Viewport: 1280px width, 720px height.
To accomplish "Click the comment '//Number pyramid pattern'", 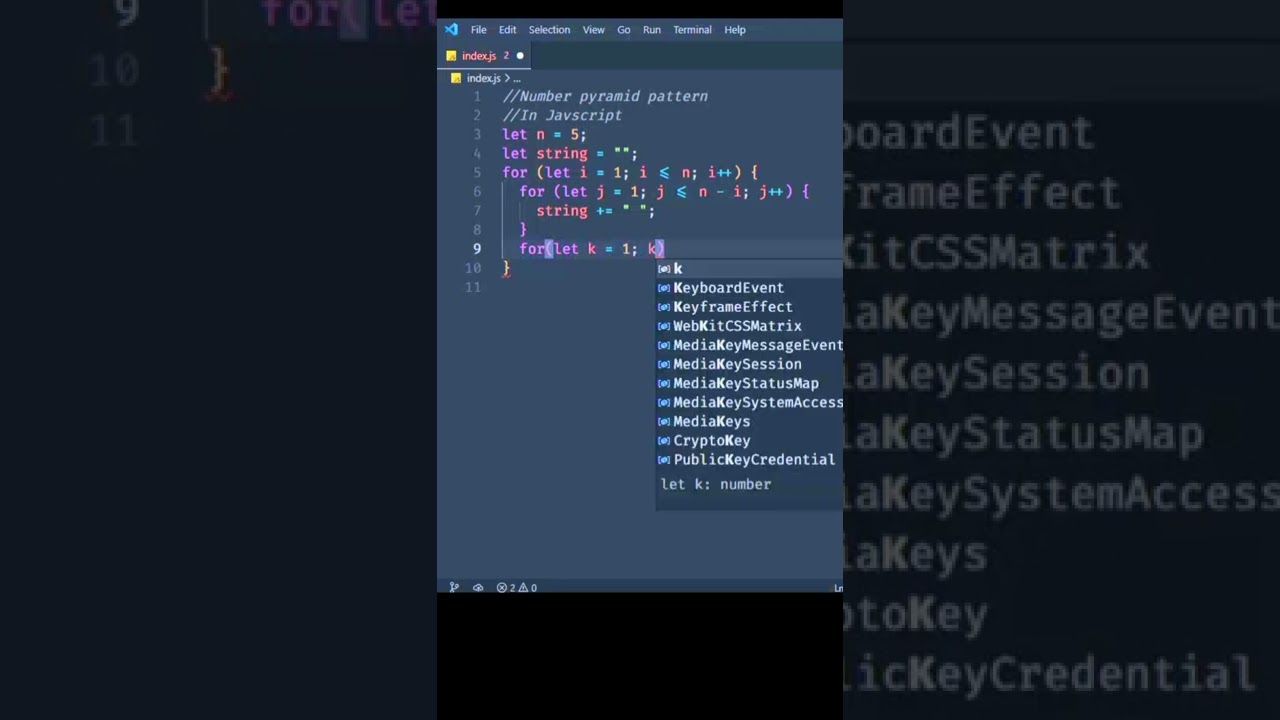I will click(605, 96).
